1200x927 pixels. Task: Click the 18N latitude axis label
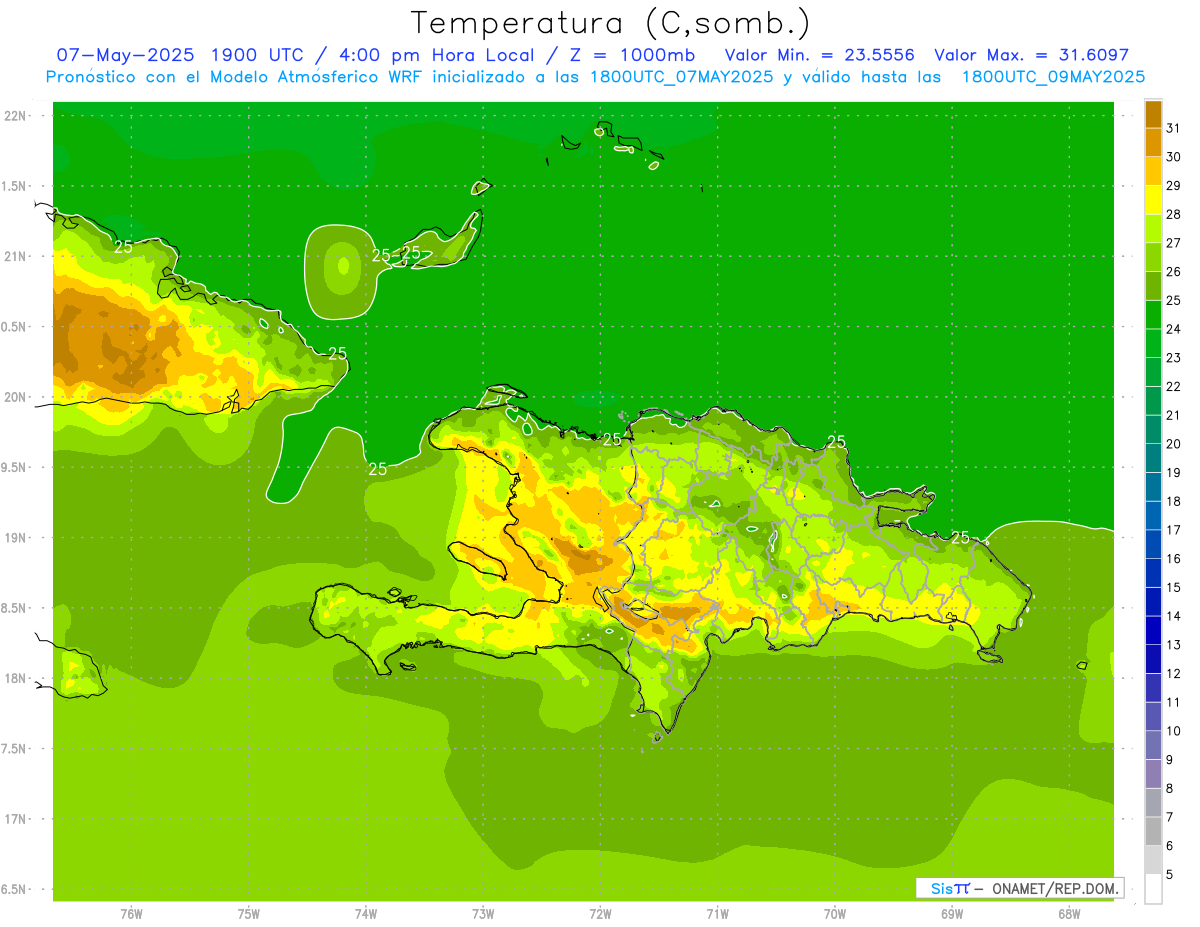tap(17, 678)
